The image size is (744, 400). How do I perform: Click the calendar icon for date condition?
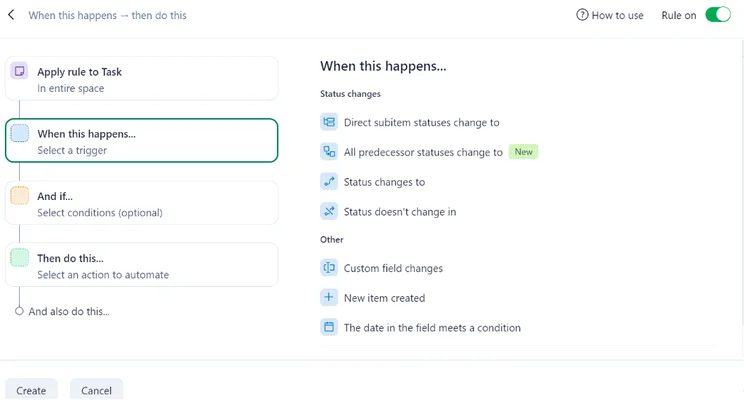point(329,327)
